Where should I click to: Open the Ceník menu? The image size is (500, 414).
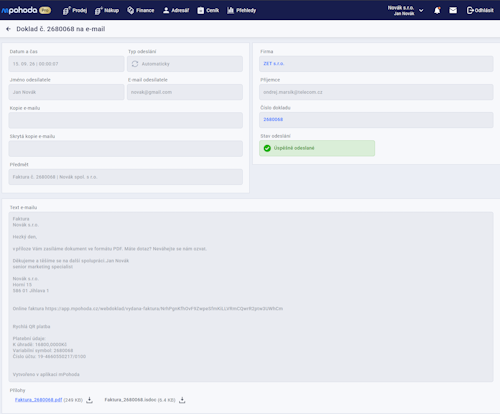(208, 10)
